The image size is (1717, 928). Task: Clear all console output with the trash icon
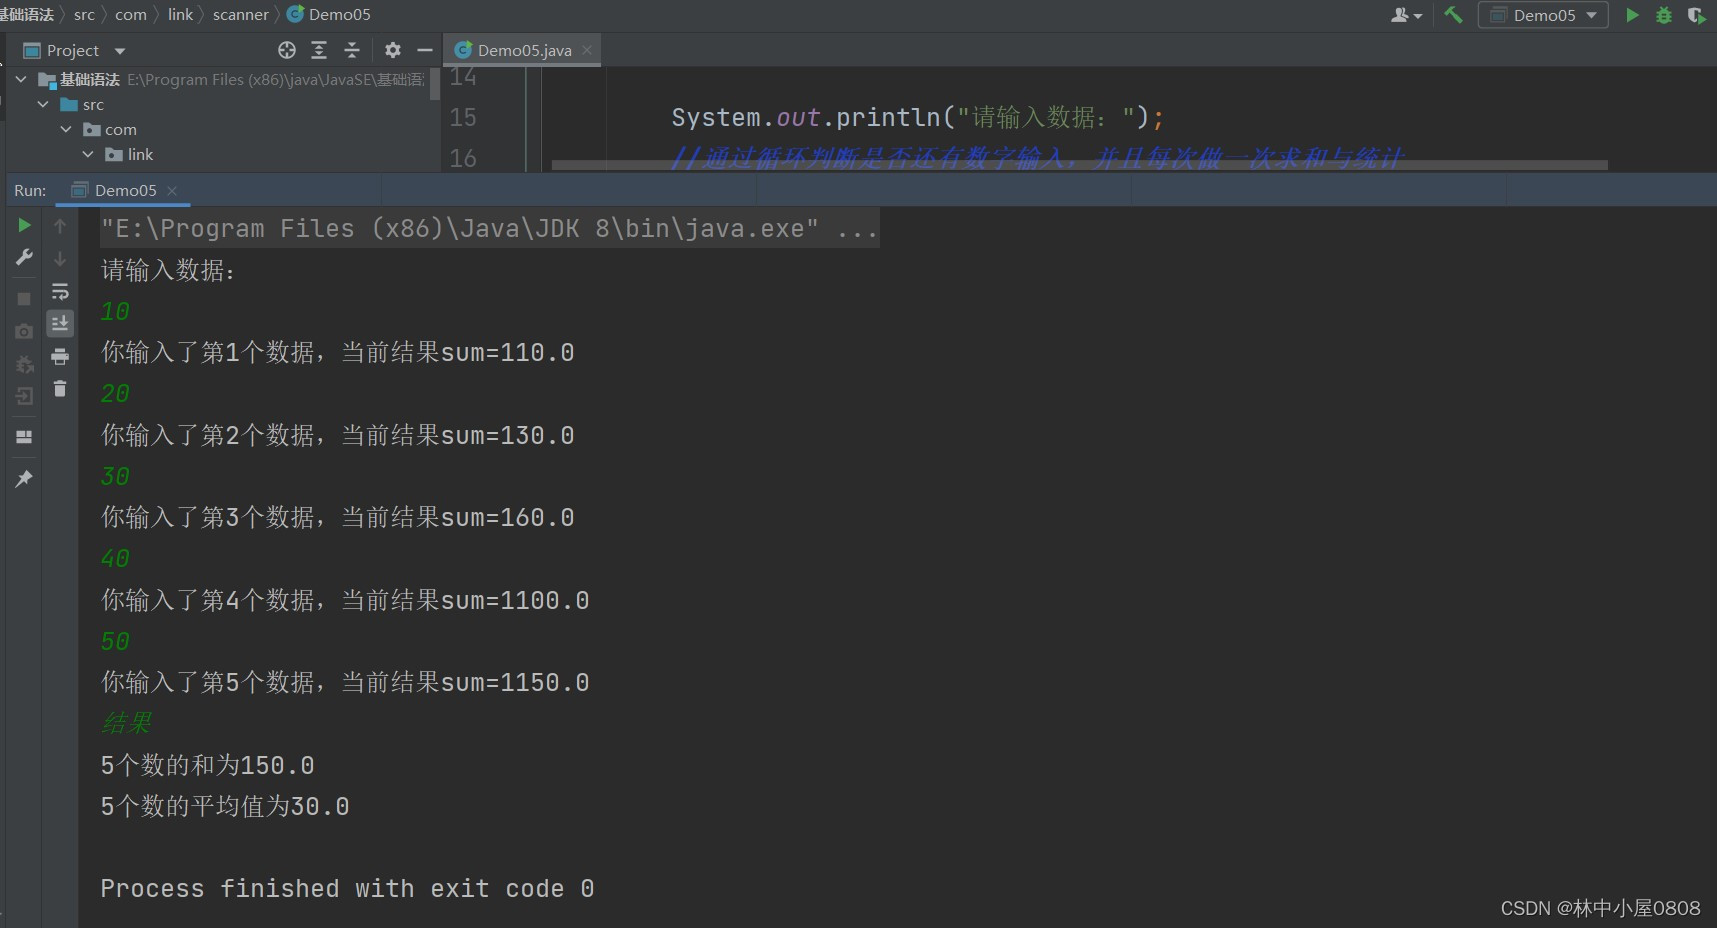(60, 389)
